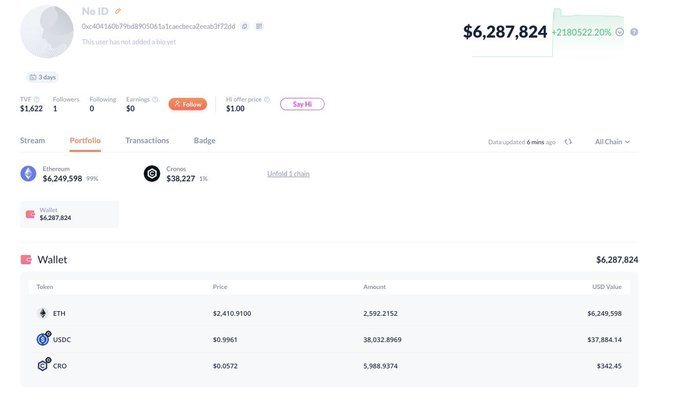The height and width of the screenshot is (408, 680).
Task: Click CRO value $342.45
Action: (609, 366)
